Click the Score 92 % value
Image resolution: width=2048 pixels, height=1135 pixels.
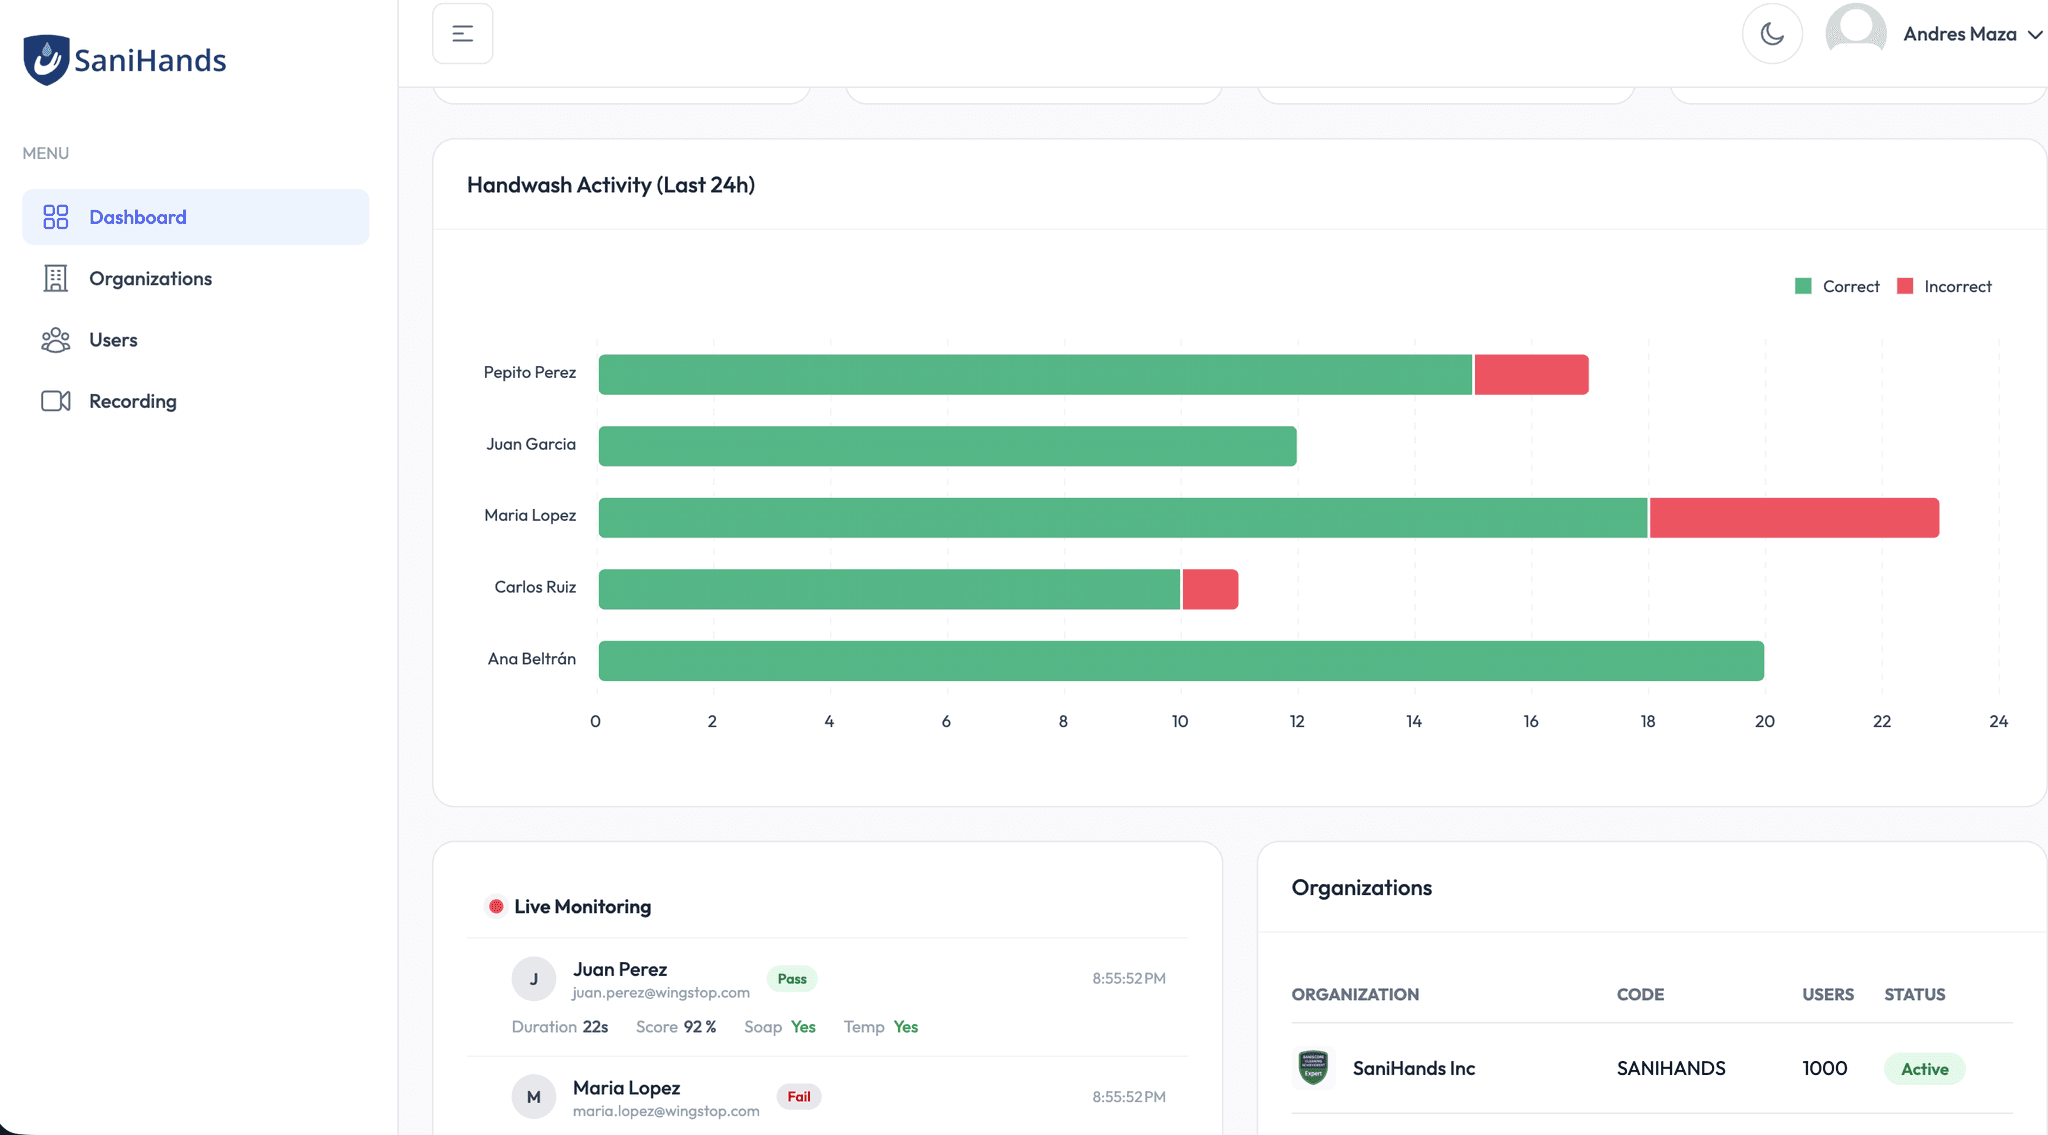[700, 1027]
